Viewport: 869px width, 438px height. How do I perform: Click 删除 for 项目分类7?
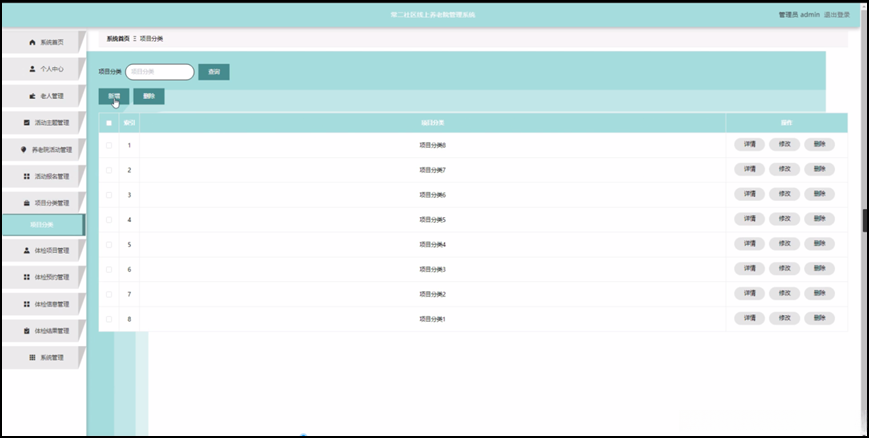(x=820, y=169)
